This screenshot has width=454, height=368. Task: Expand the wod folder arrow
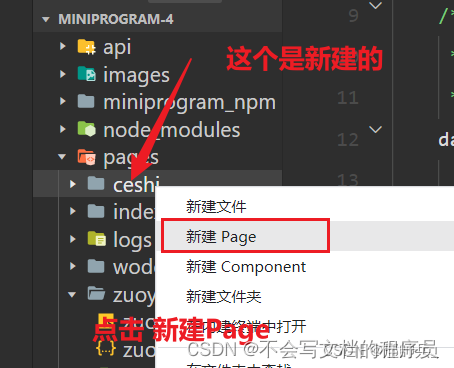(x=73, y=266)
